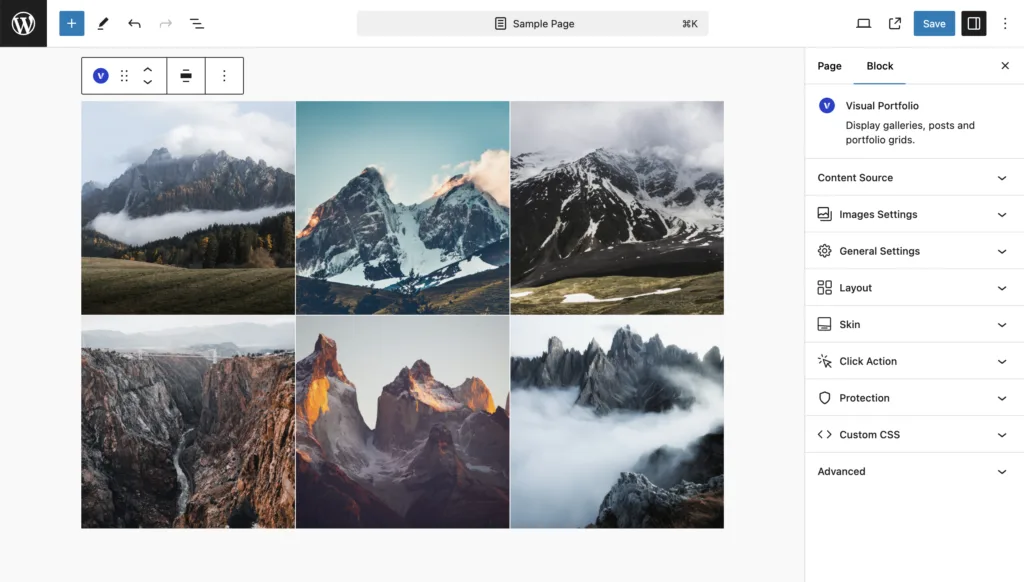Click the Visual Portfolio block type icon in the toolbar

coord(101,76)
